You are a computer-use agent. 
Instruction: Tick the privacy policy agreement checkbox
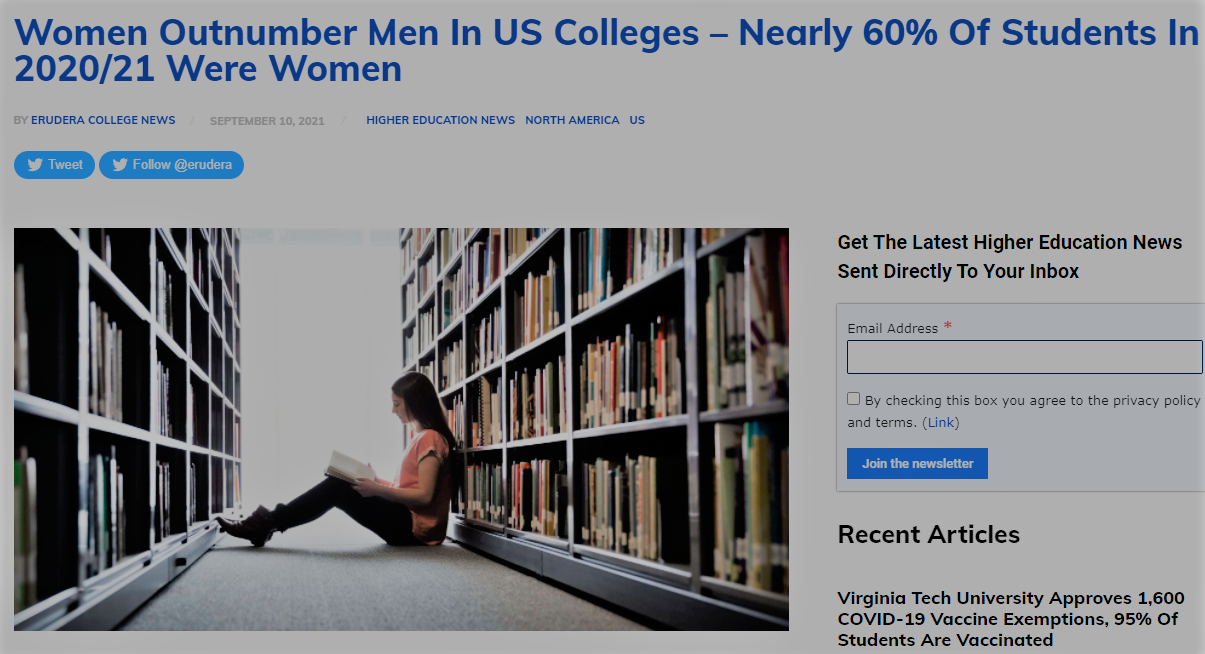point(853,399)
